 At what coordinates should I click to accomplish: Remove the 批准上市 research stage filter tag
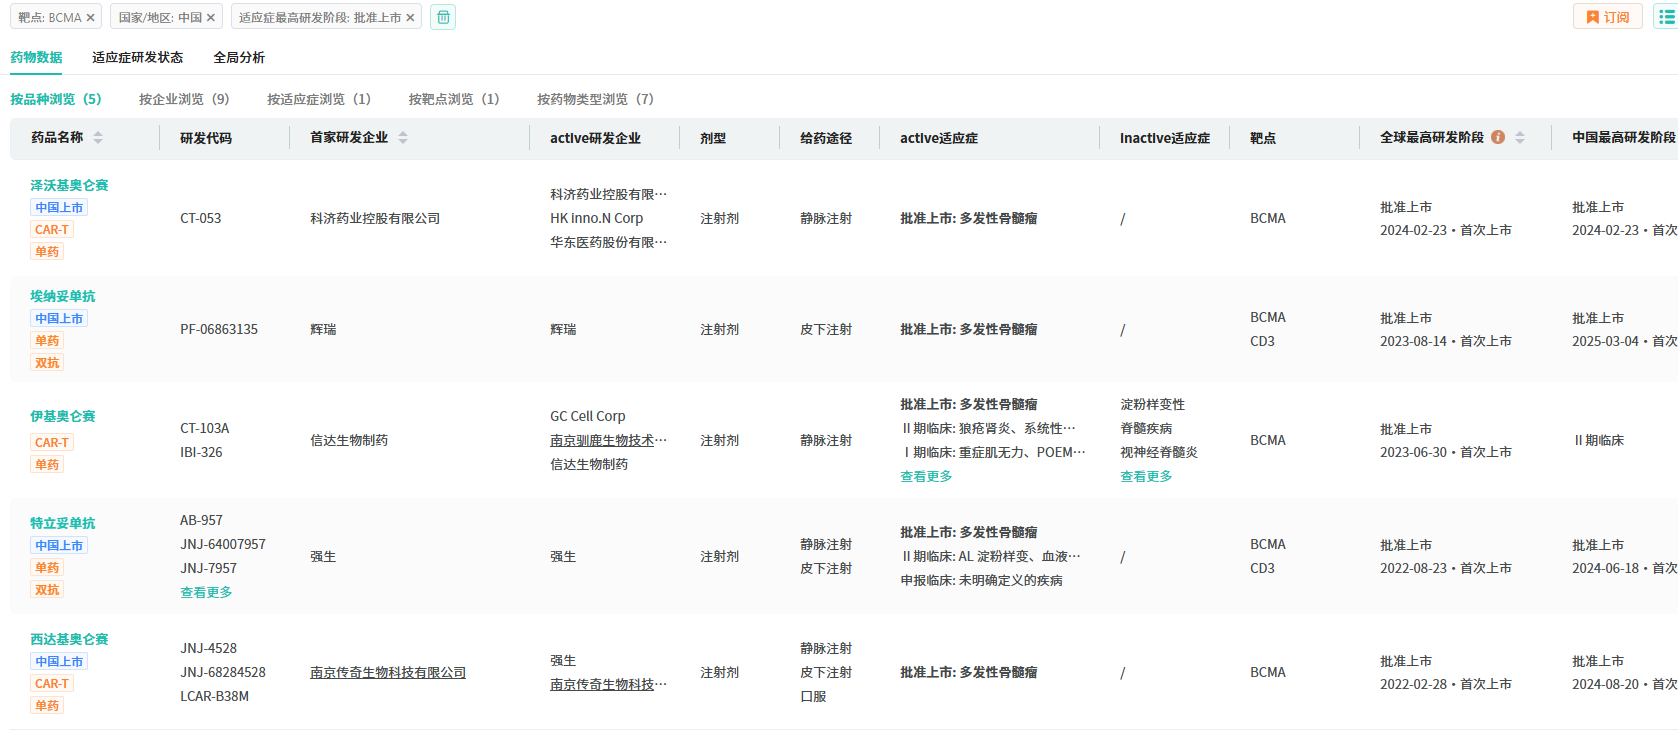(410, 18)
